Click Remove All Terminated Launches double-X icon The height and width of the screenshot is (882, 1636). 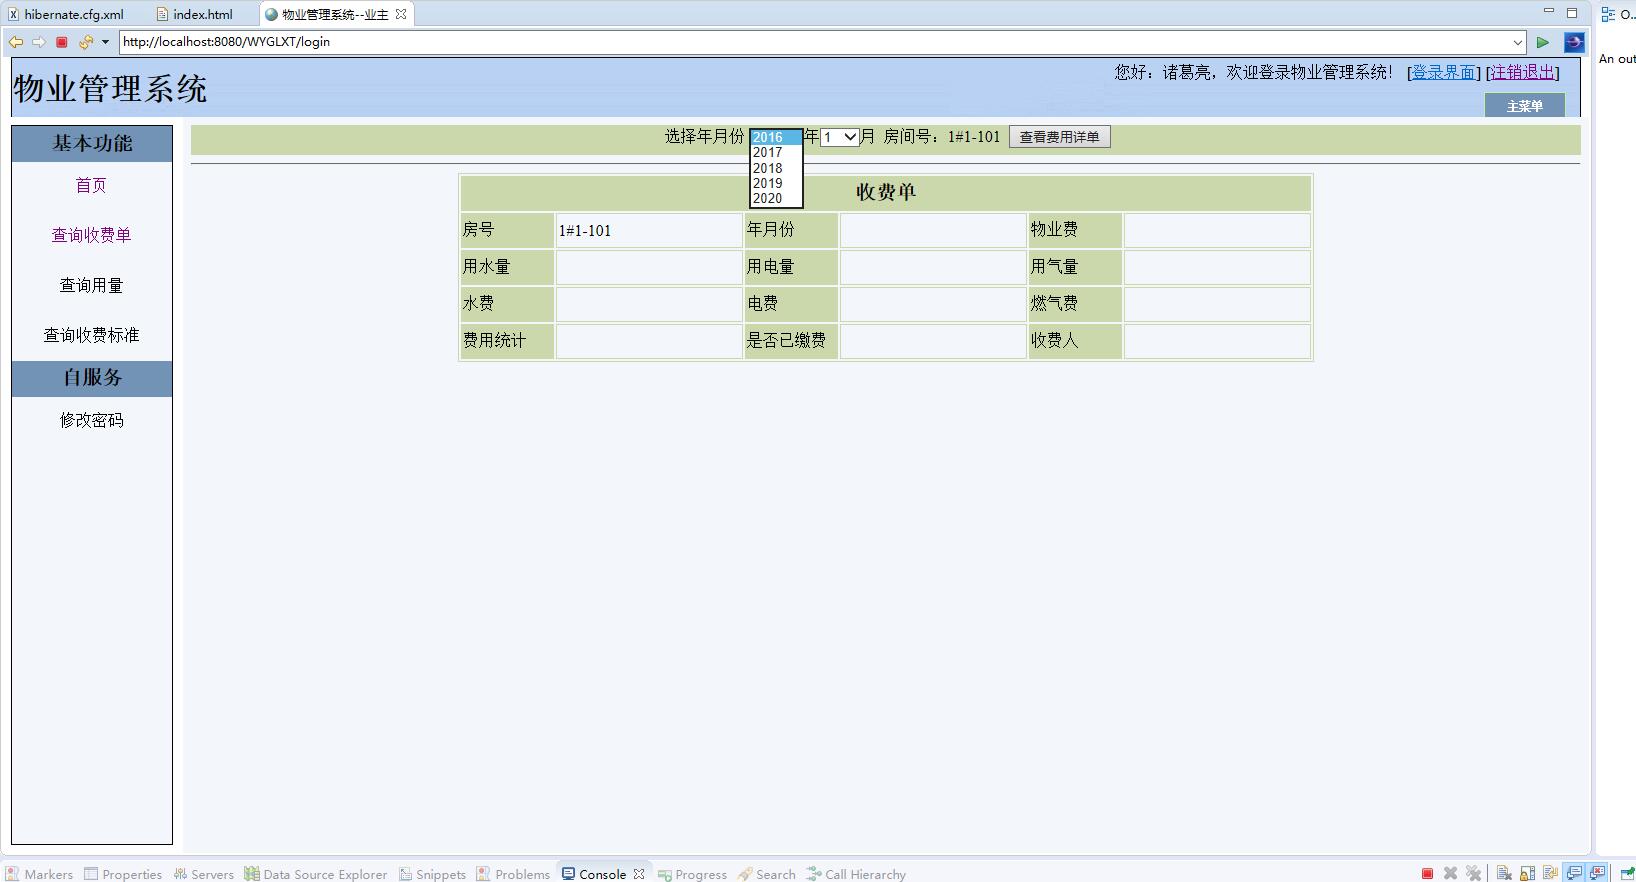pyautogui.click(x=1473, y=873)
